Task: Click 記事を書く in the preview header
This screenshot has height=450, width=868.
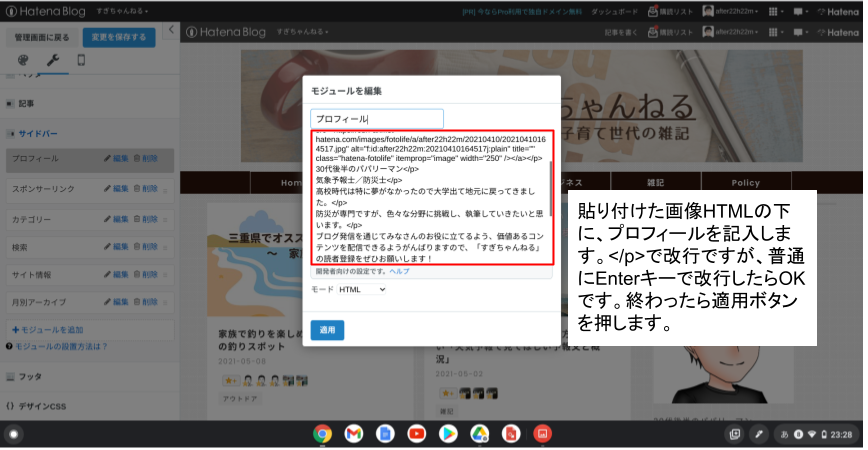Action: coord(621,33)
